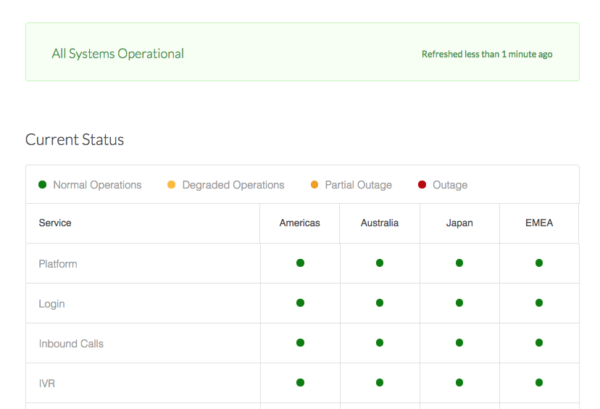Image resolution: width=600 pixels, height=409 pixels.
Task: Click the IVR status dot for EMEA
Action: tap(539, 382)
